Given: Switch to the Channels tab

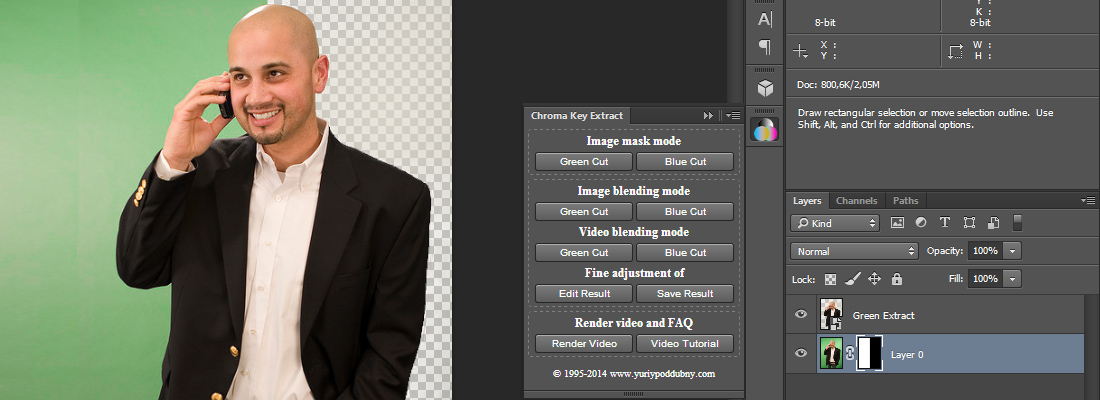Looking at the screenshot, I should pyautogui.click(x=857, y=201).
